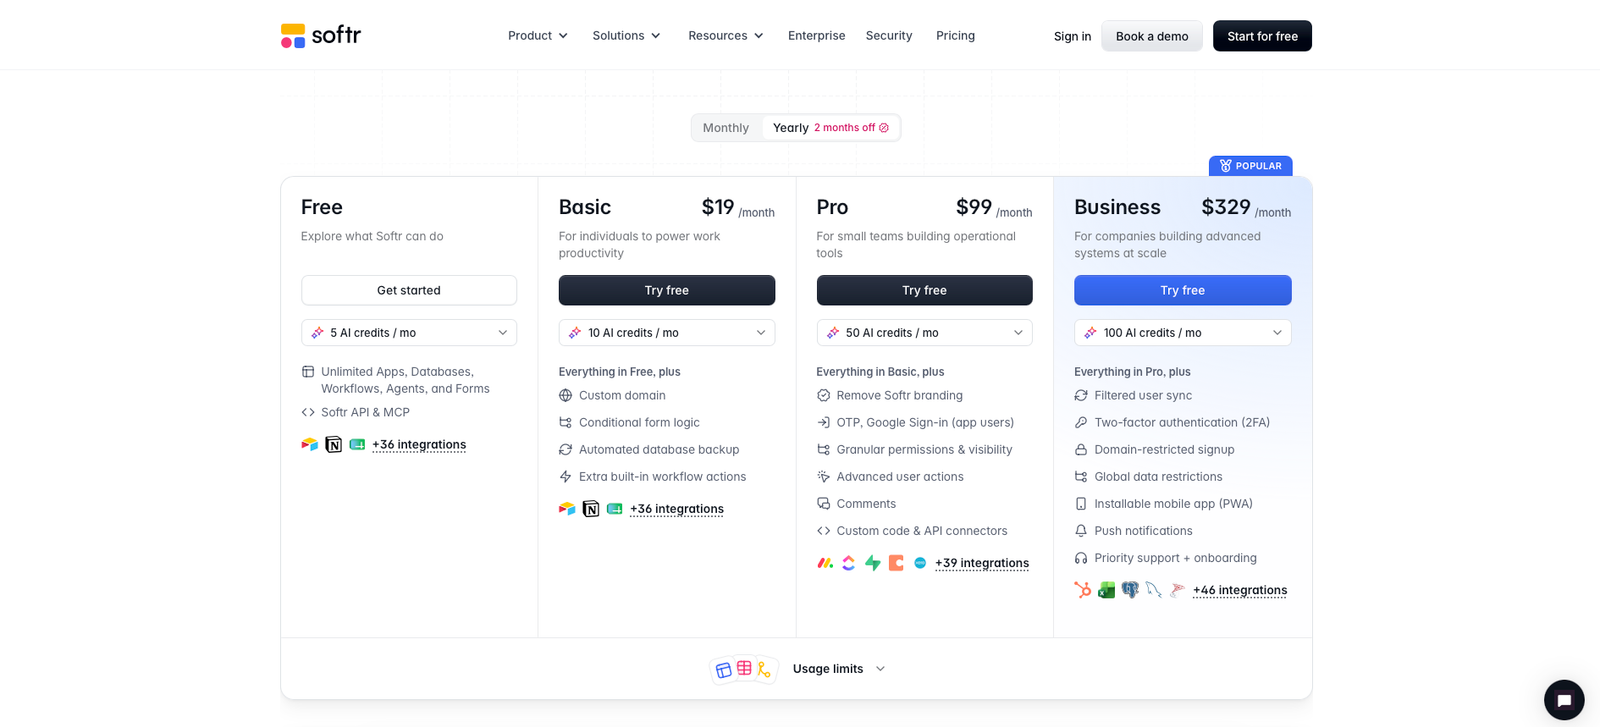Image resolution: width=1600 pixels, height=727 pixels.
Task: Click +36 integrations in Basic plan
Action: coord(677,509)
